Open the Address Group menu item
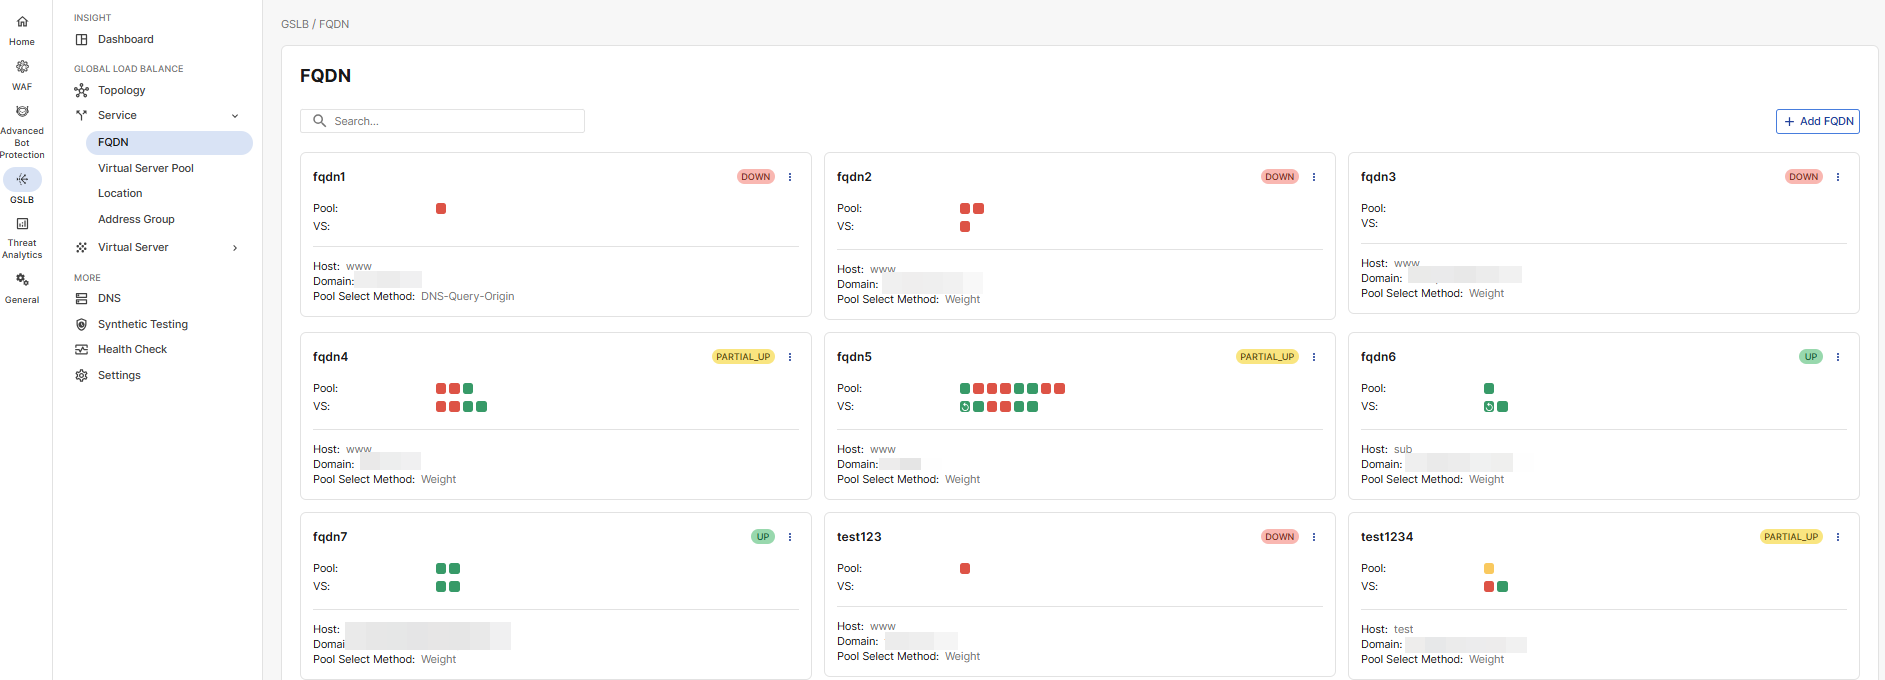The image size is (1885, 680). pyautogui.click(x=136, y=220)
